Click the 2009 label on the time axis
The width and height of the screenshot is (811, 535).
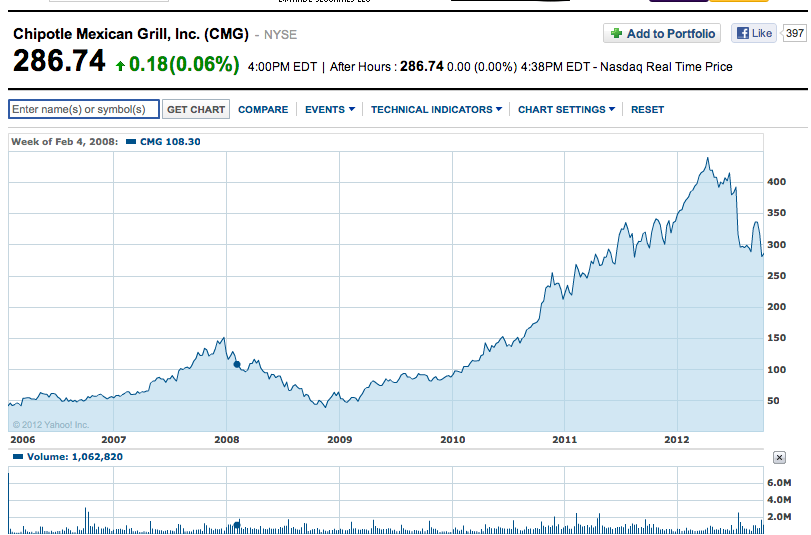click(x=339, y=440)
